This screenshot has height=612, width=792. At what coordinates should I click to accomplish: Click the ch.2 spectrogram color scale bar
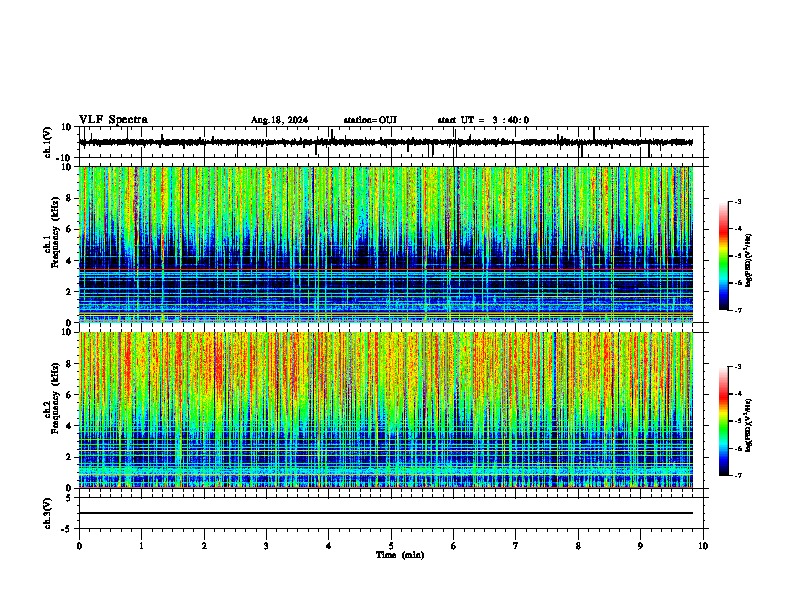tap(724, 421)
